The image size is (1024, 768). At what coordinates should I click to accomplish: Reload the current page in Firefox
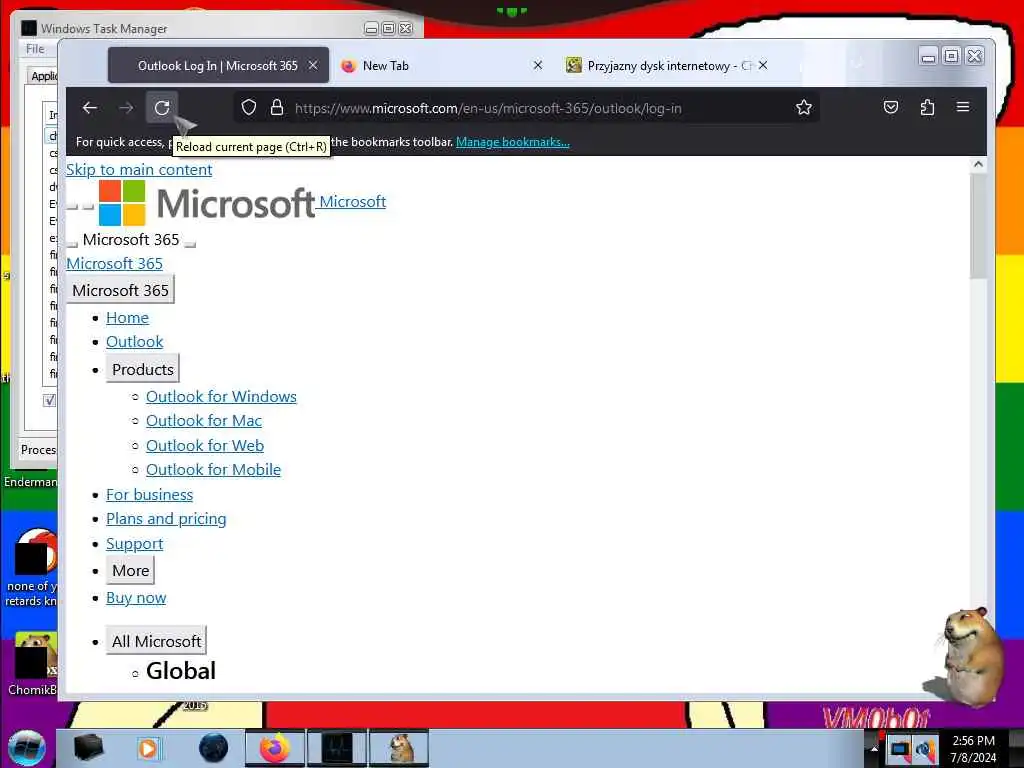[162, 108]
